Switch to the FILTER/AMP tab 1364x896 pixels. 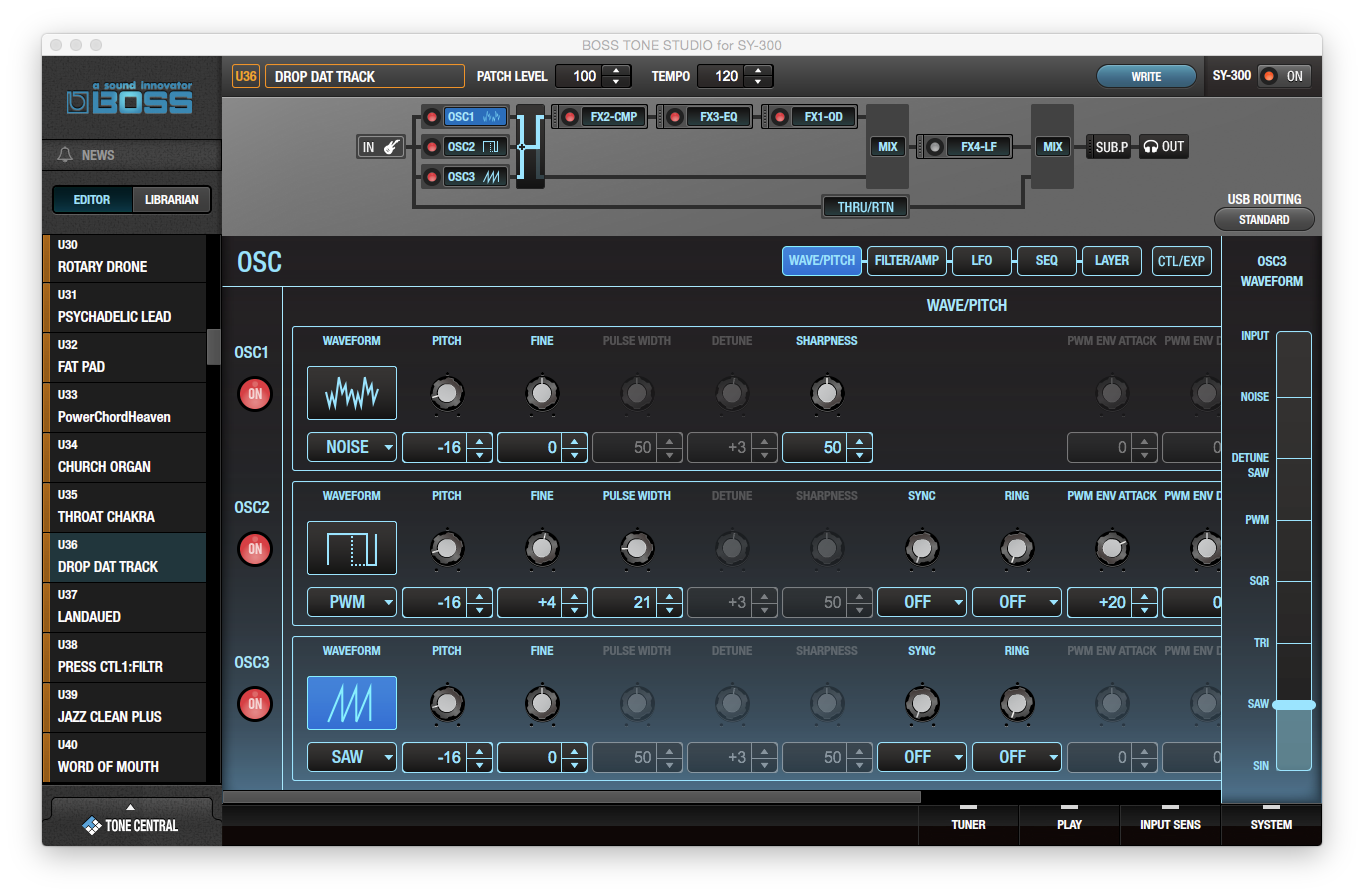[x=906, y=261]
